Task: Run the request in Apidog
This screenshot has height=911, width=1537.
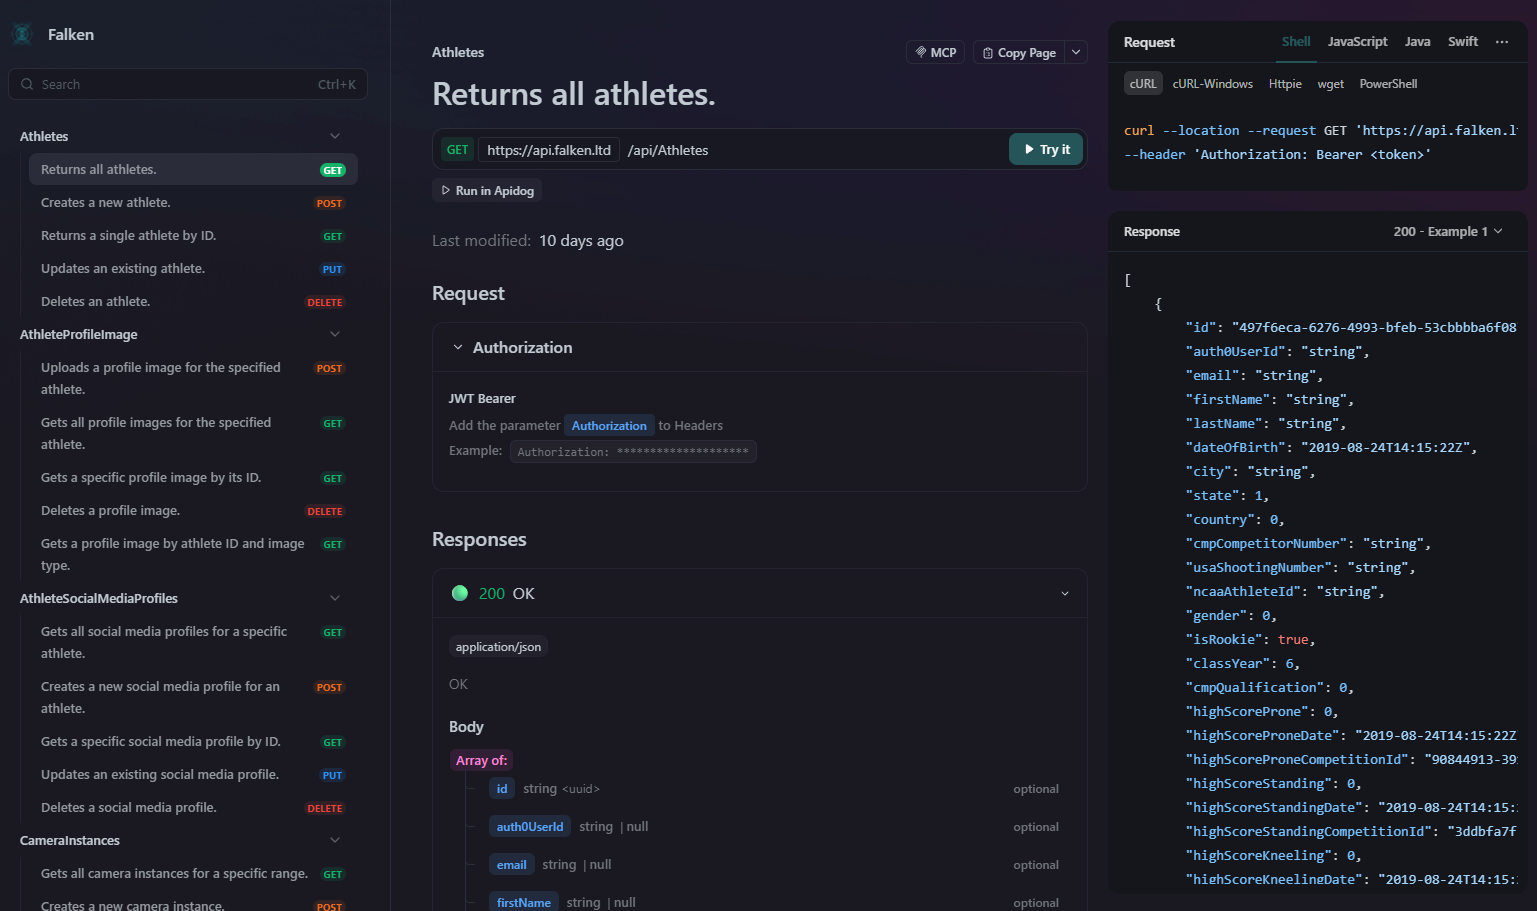Action: coord(487,191)
